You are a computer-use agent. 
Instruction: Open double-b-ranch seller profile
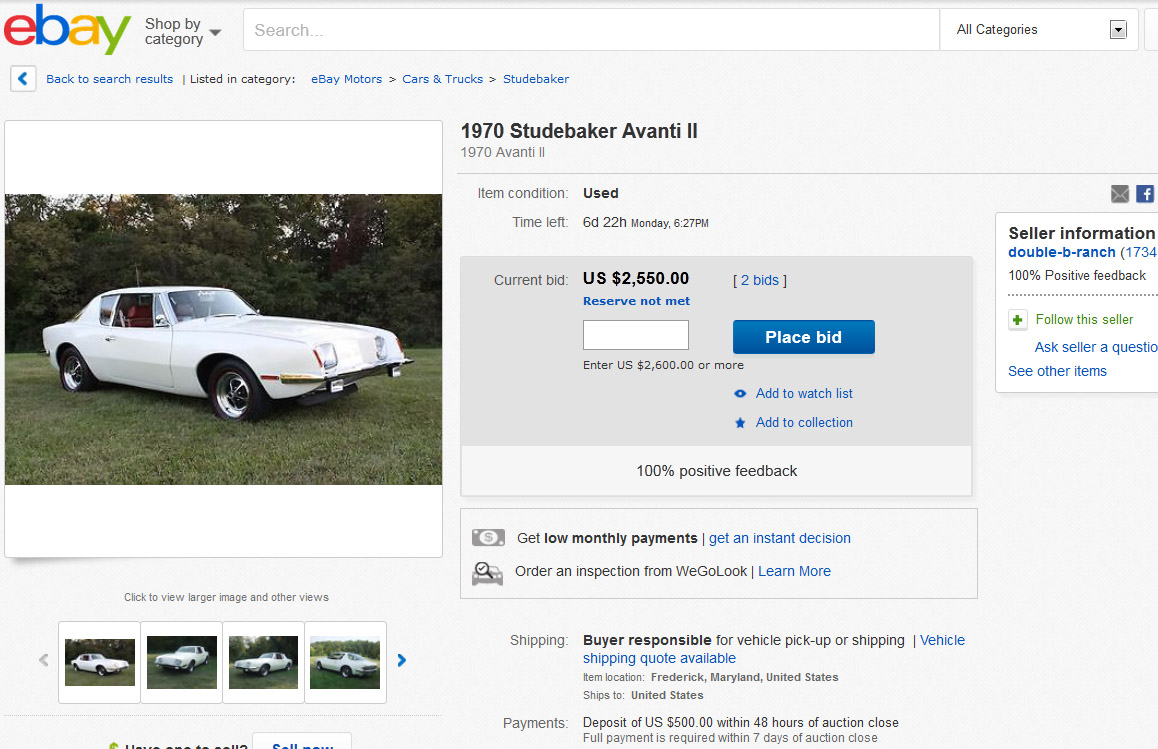click(x=1061, y=252)
